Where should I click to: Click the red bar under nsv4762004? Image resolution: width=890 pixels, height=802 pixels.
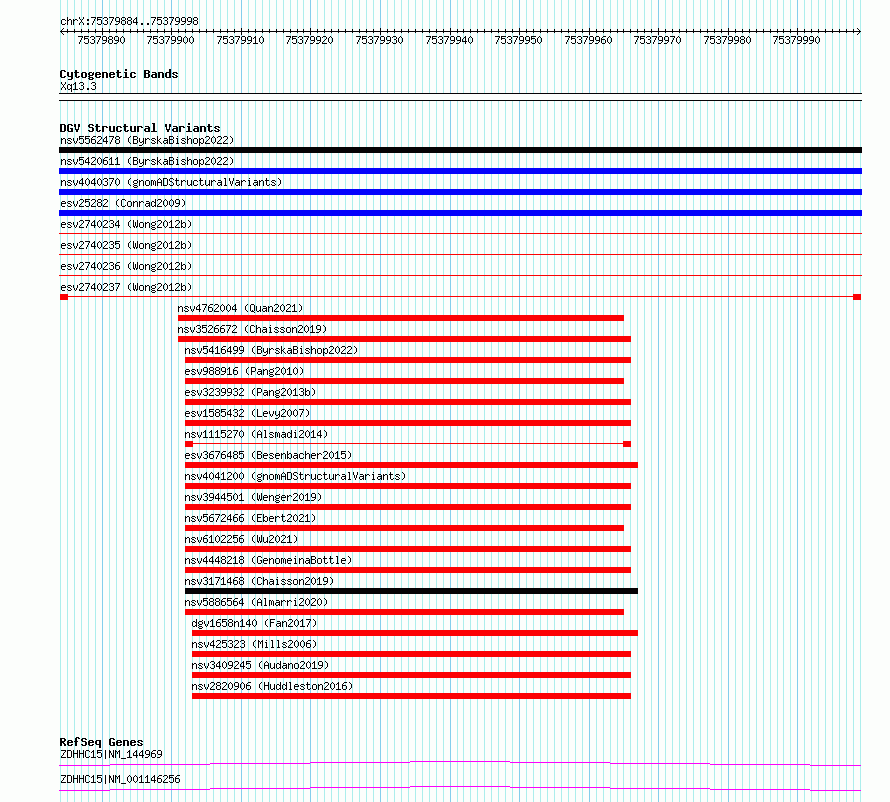(401, 318)
